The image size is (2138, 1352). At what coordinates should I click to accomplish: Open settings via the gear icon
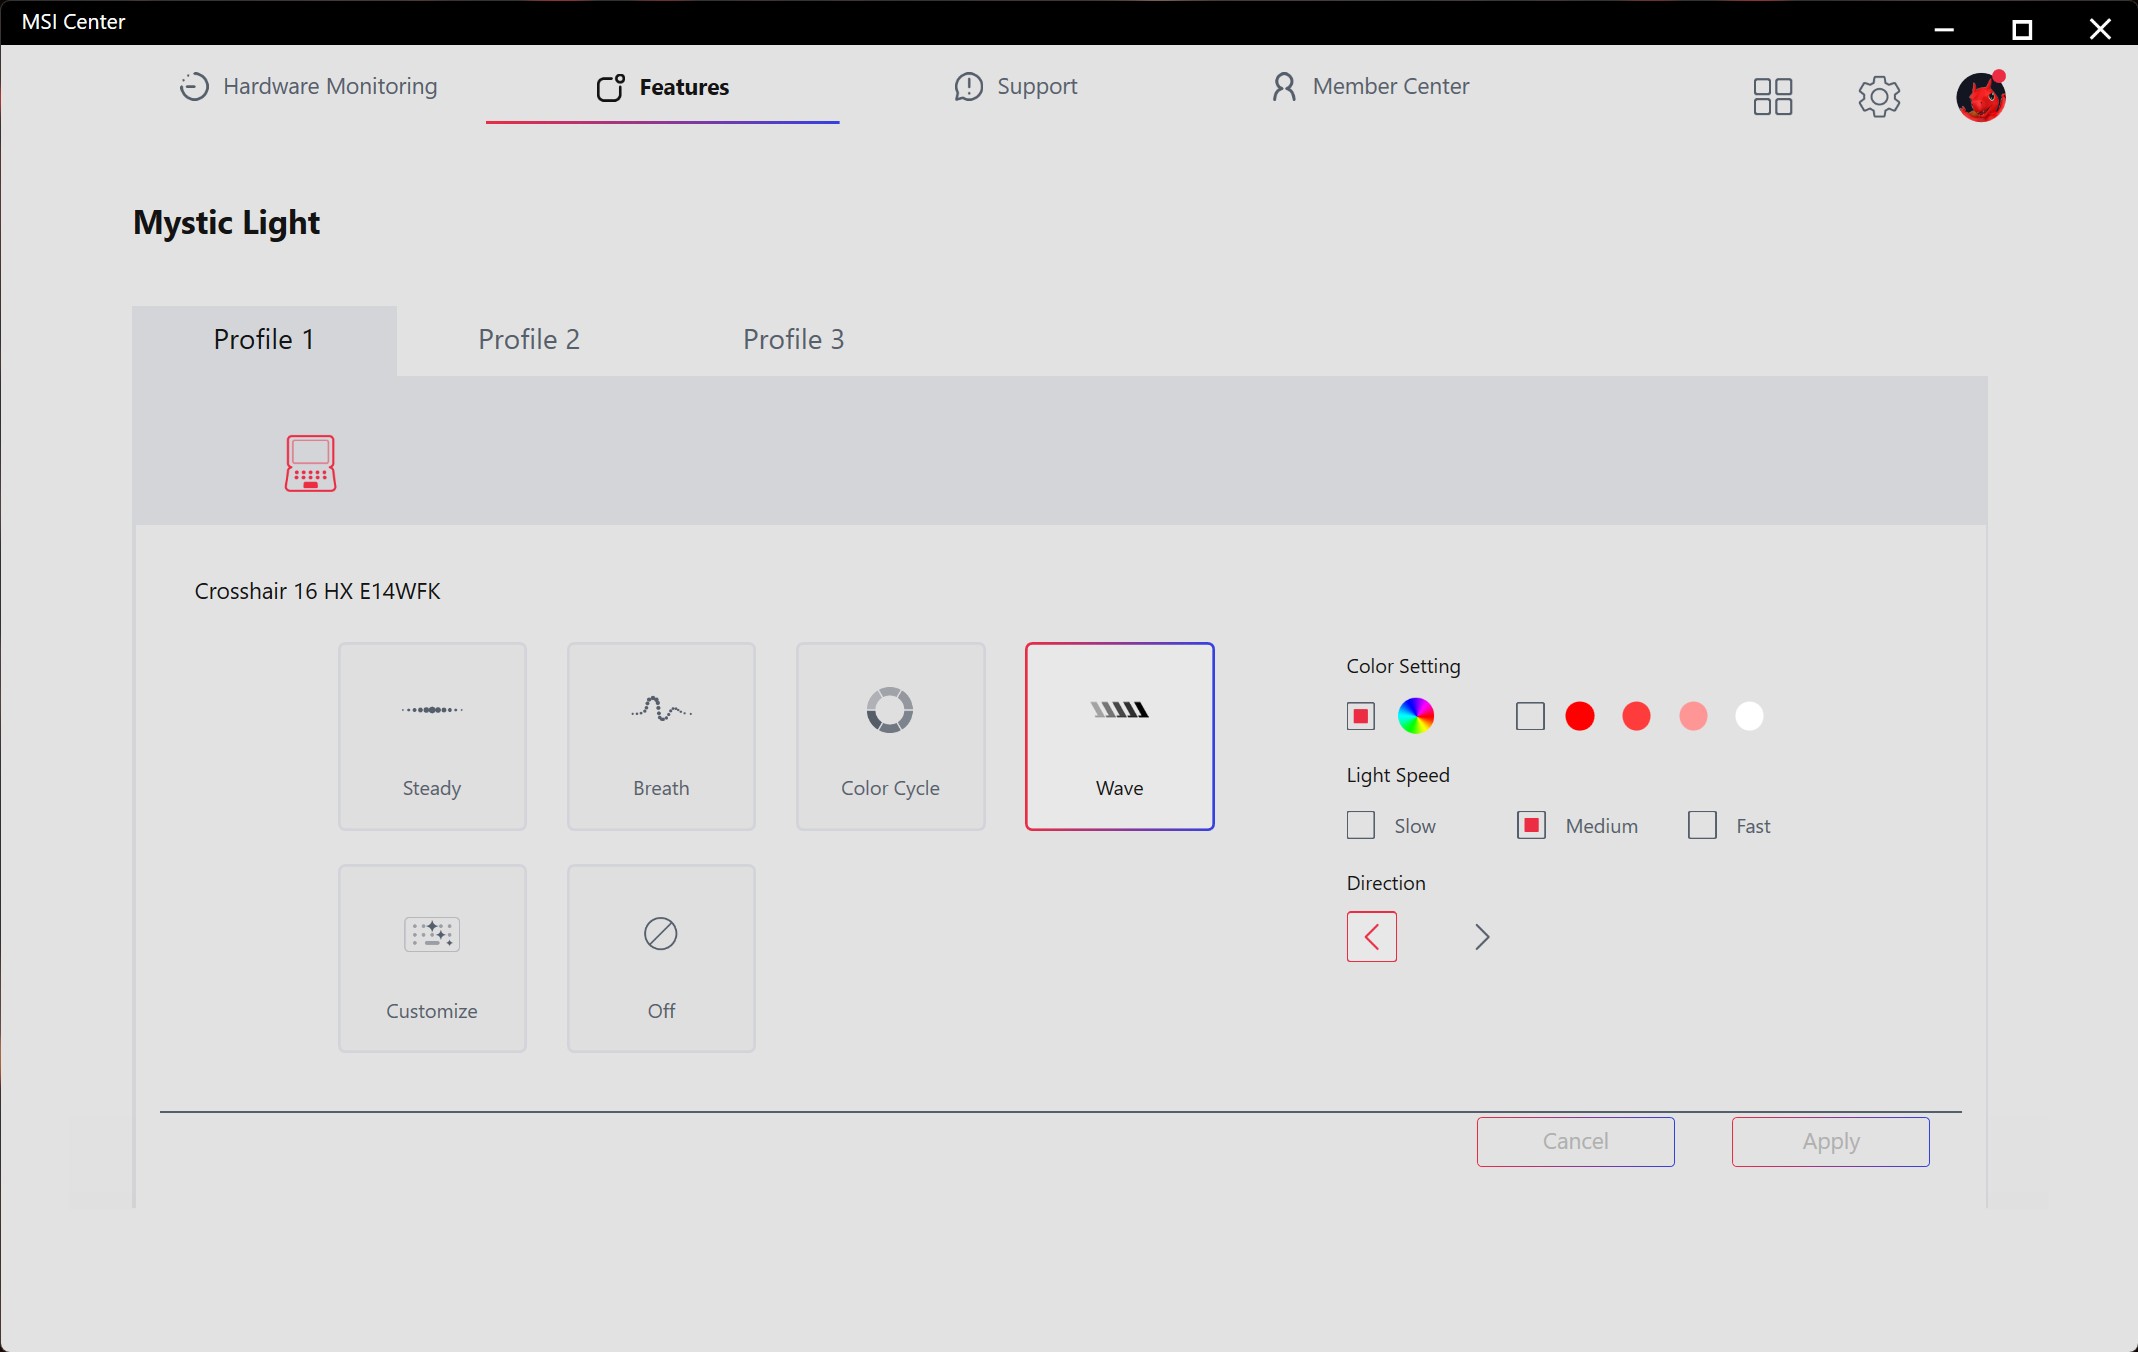tap(1879, 97)
